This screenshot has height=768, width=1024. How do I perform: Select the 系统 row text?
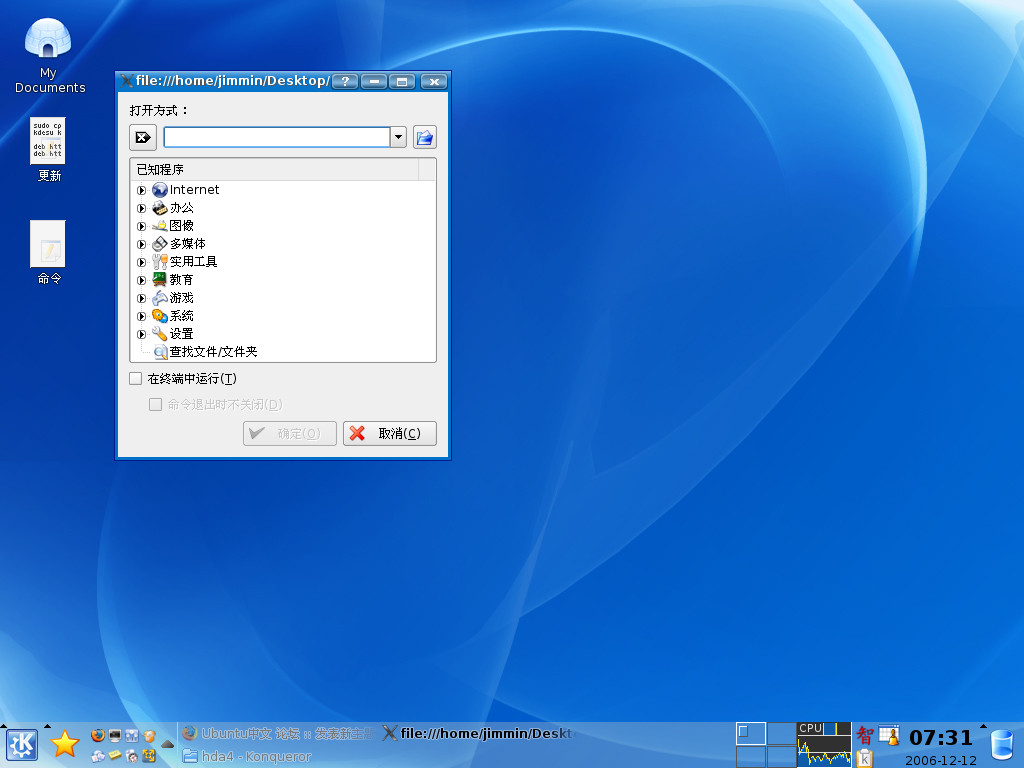pos(182,316)
